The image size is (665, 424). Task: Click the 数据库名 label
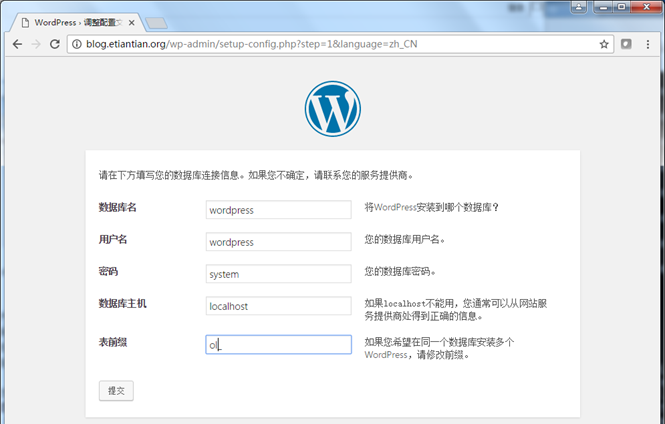(x=117, y=207)
